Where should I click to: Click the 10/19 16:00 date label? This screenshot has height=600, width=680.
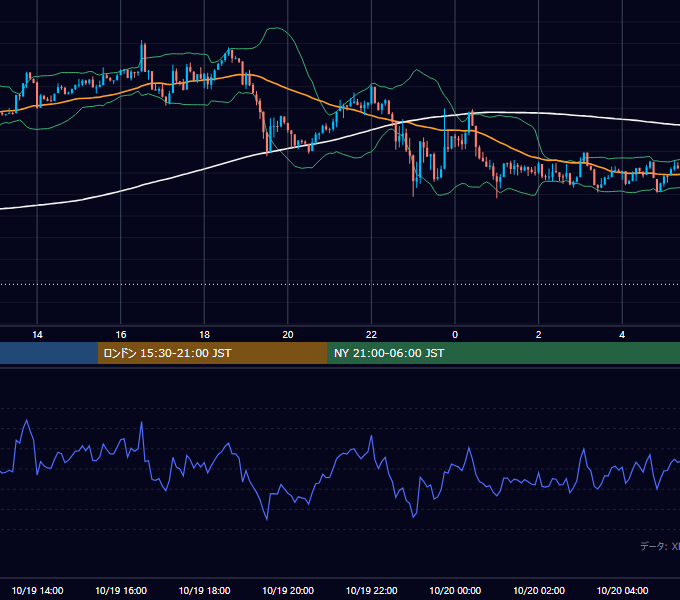(121, 590)
